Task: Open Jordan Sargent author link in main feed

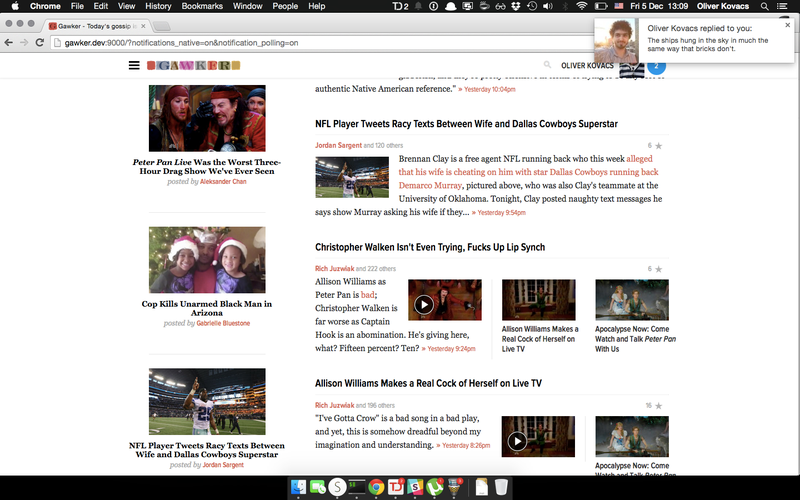Action: click(338, 145)
